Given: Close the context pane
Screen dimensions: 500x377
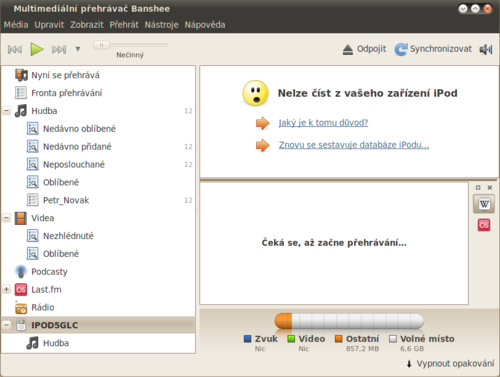Looking at the screenshot, I should point(490,188).
